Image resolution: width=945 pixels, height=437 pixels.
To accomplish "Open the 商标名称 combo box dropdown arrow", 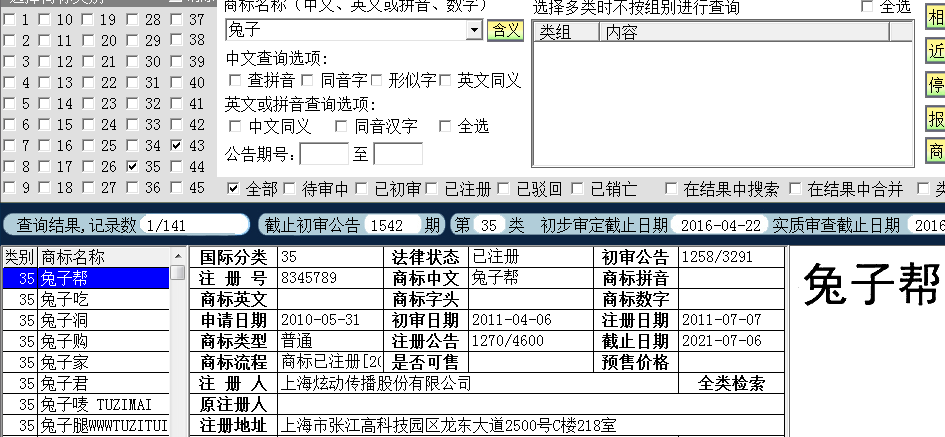I will (x=475, y=30).
